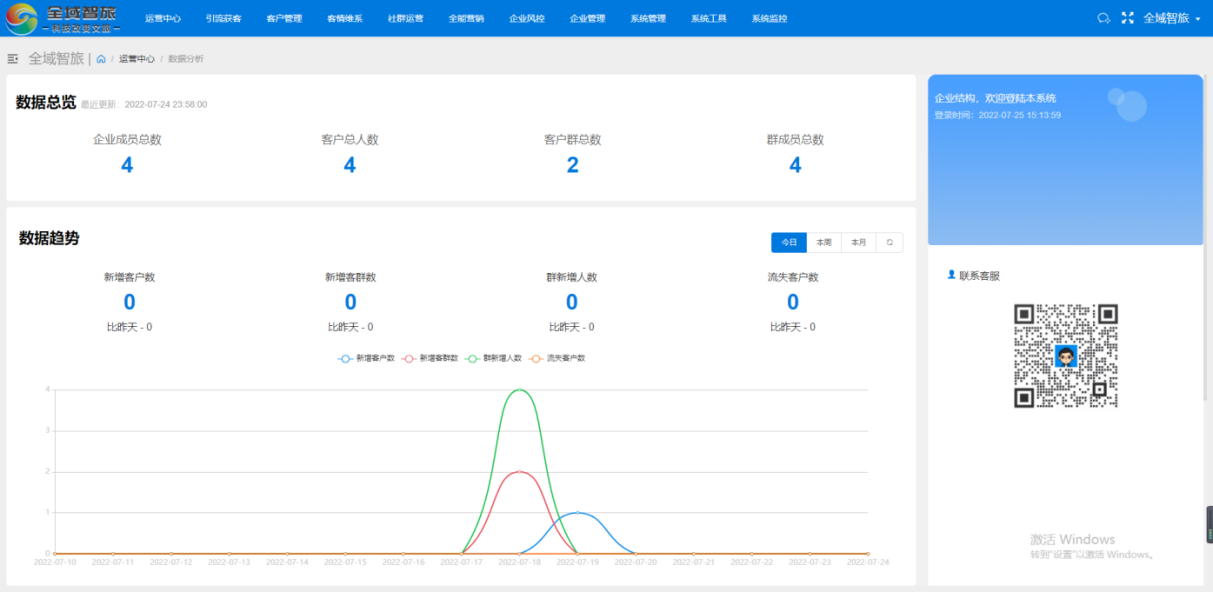Select the 今日 time range button
This screenshot has height=592, width=1213.
789,242
